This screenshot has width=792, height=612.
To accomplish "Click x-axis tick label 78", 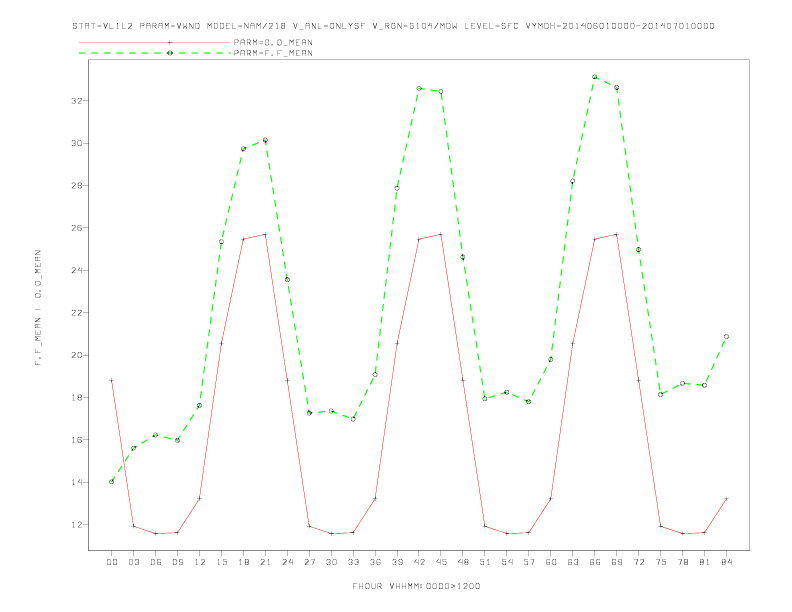I will (682, 562).
